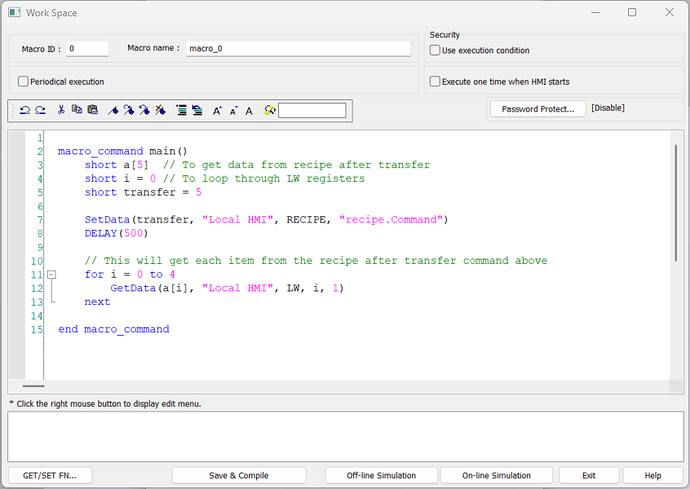
Task: Click the Redo toolbar icon
Action: [x=40, y=110]
